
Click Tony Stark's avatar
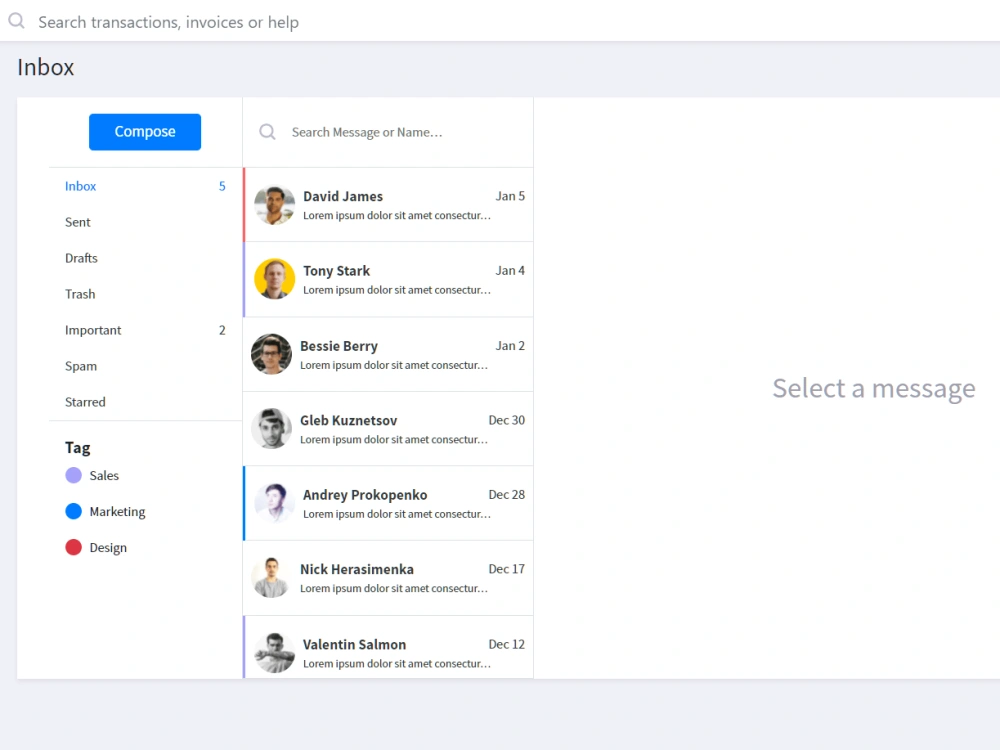(x=274, y=279)
